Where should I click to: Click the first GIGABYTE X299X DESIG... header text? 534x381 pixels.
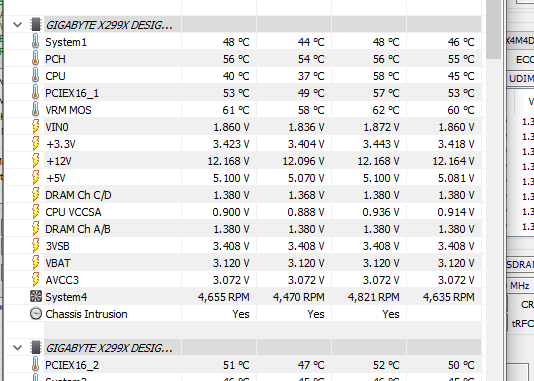109,25
